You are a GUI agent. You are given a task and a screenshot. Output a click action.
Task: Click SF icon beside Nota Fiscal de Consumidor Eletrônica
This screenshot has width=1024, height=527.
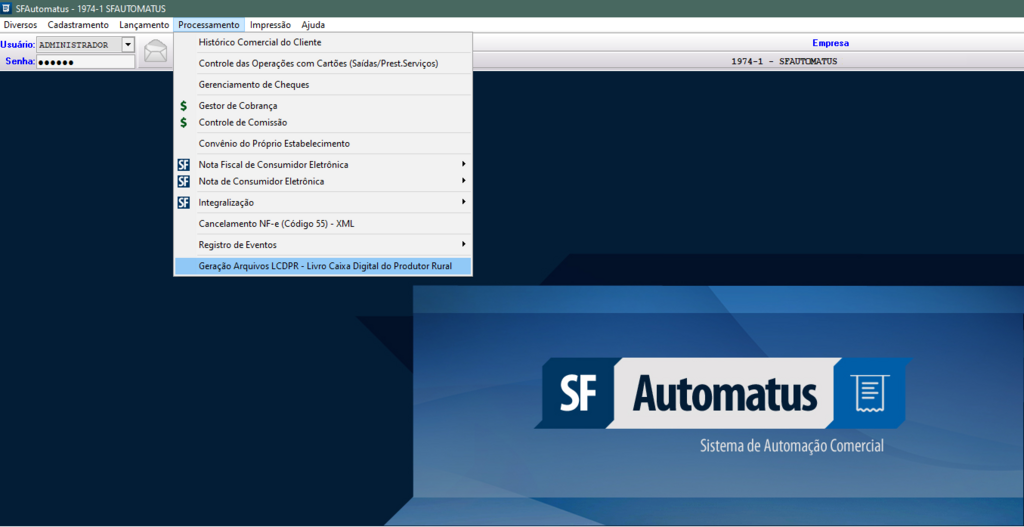point(183,165)
